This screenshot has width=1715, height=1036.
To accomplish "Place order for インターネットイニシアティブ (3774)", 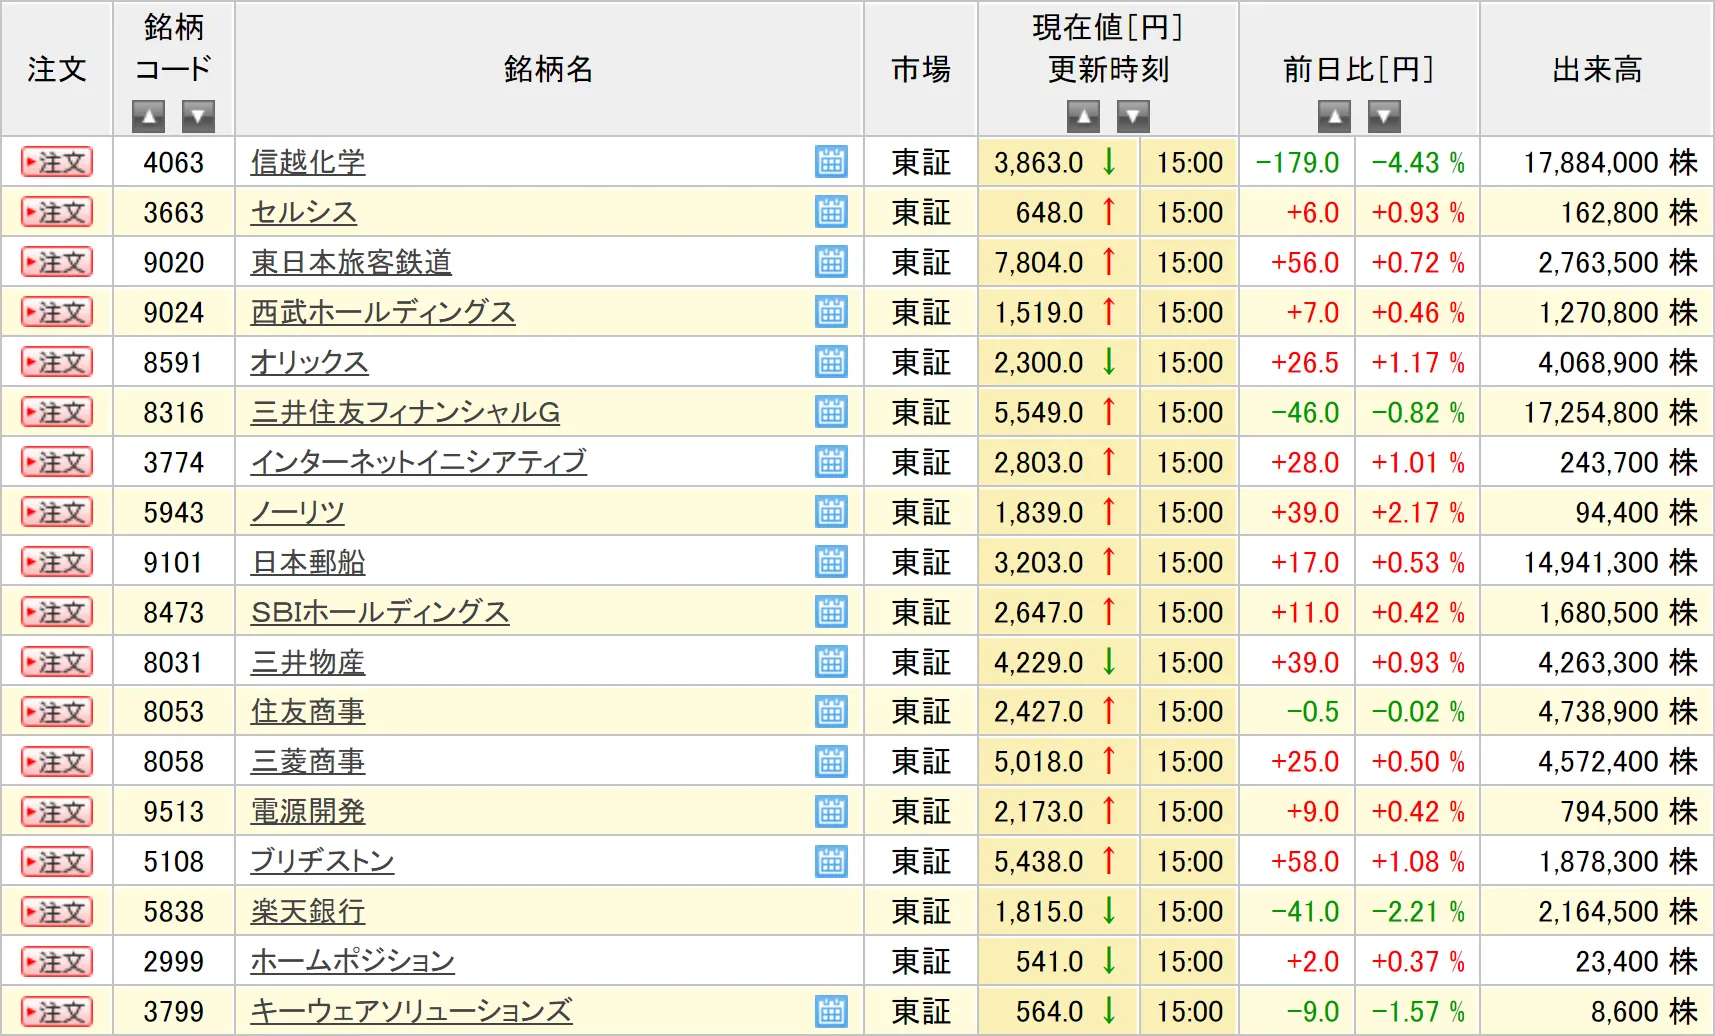I will (x=57, y=462).
